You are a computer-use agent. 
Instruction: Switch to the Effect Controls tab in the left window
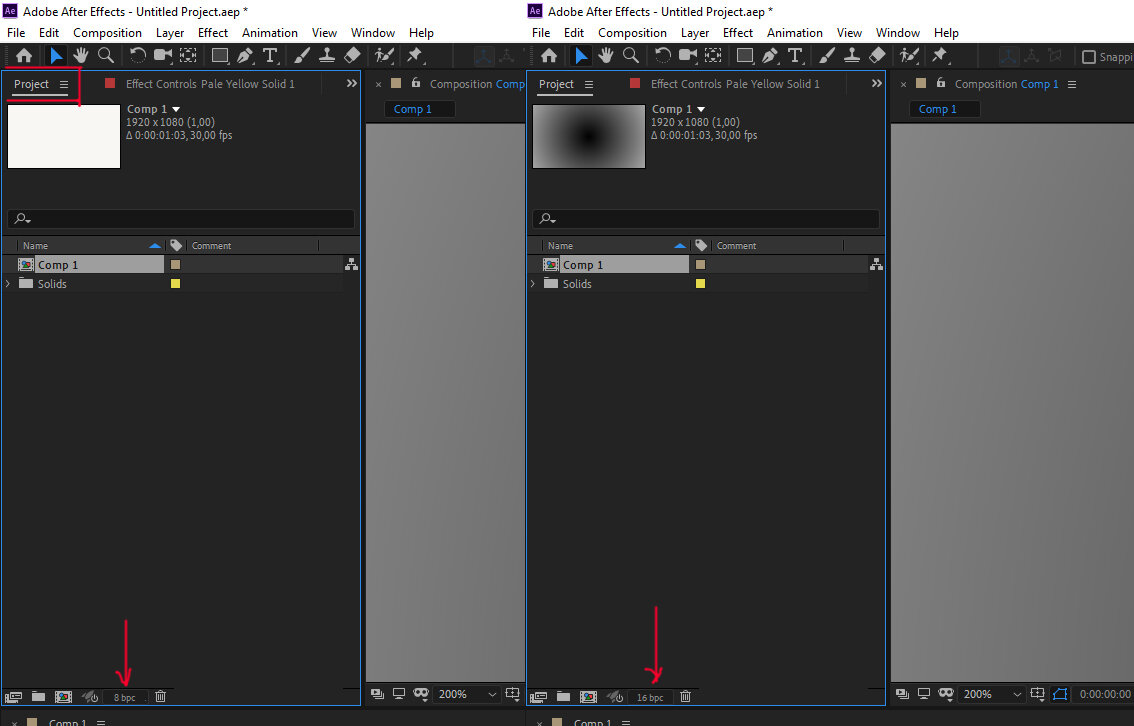click(x=210, y=84)
